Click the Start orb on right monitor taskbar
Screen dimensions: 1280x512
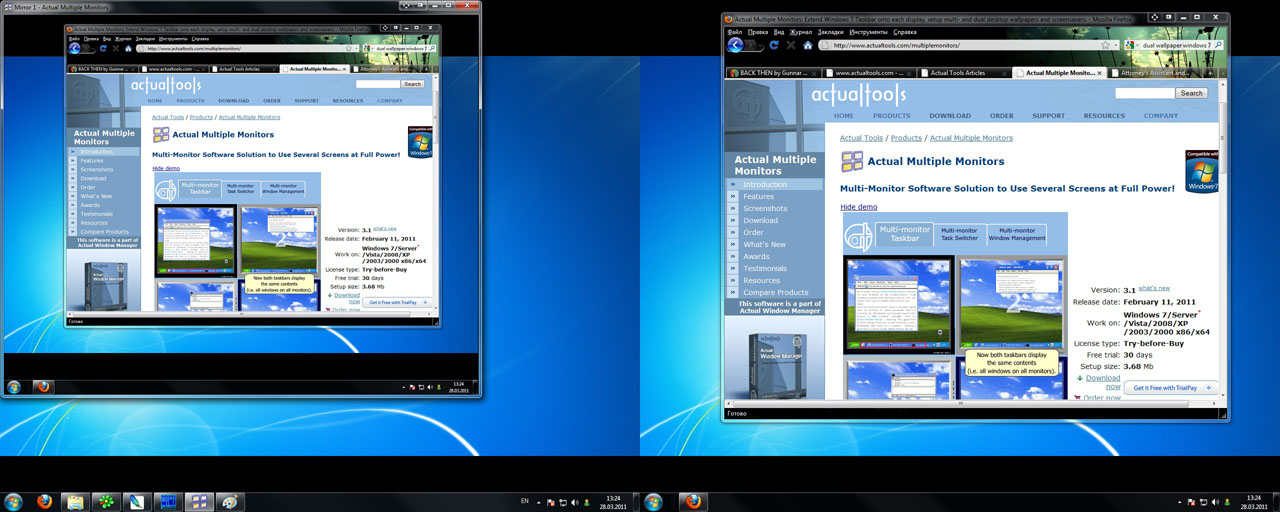click(x=654, y=501)
